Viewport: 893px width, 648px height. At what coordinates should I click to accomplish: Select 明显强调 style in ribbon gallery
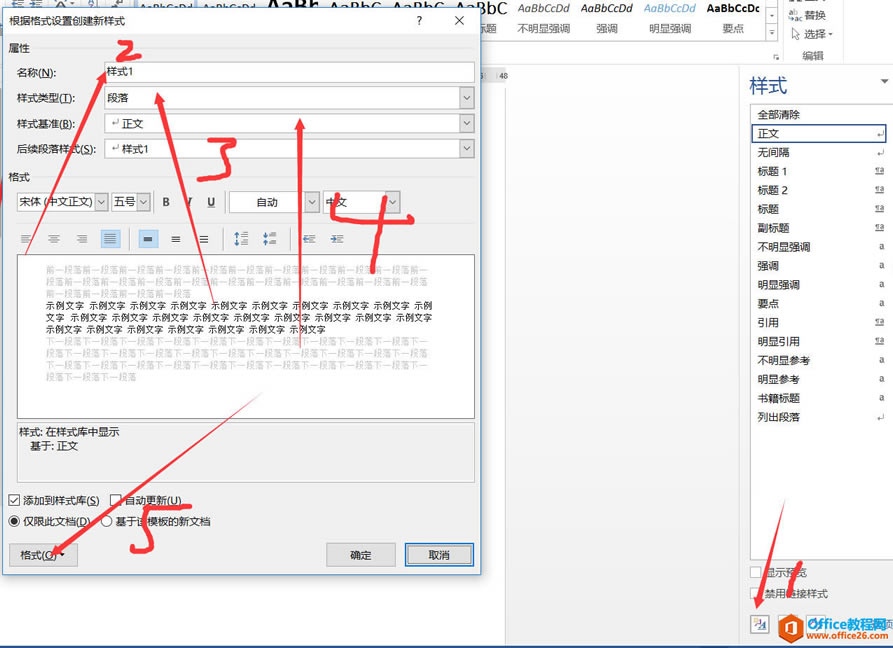tap(670, 19)
